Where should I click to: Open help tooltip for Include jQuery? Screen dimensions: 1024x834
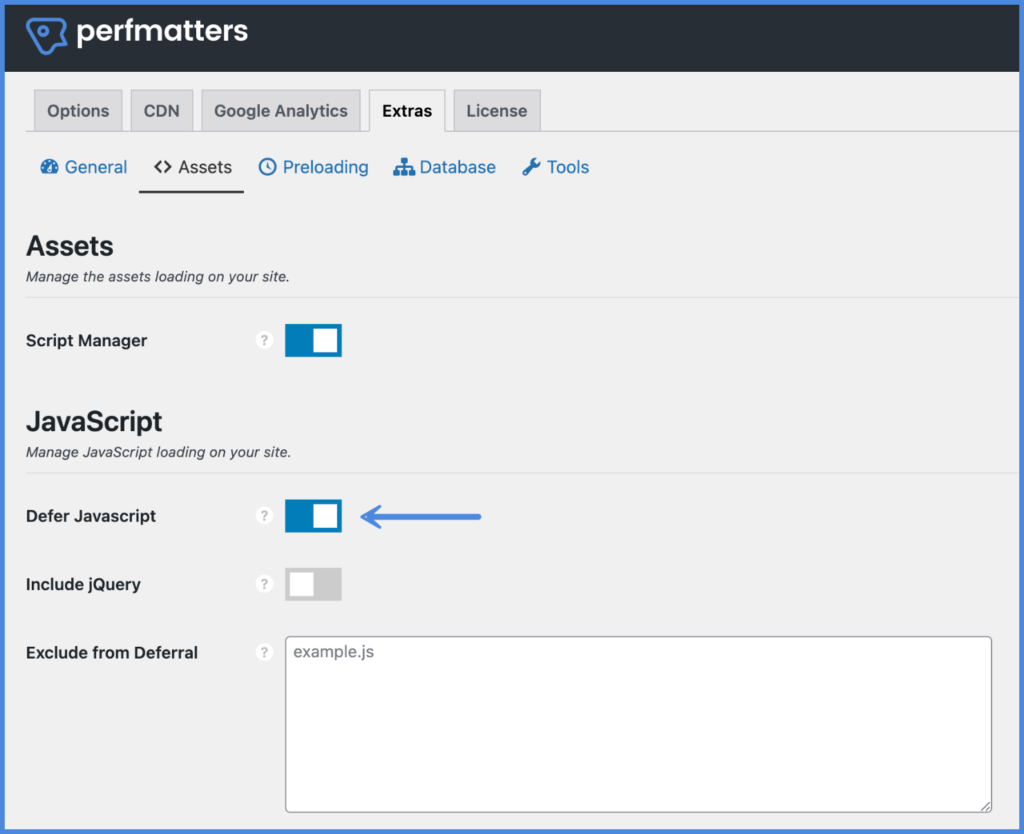(x=264, y=584)
